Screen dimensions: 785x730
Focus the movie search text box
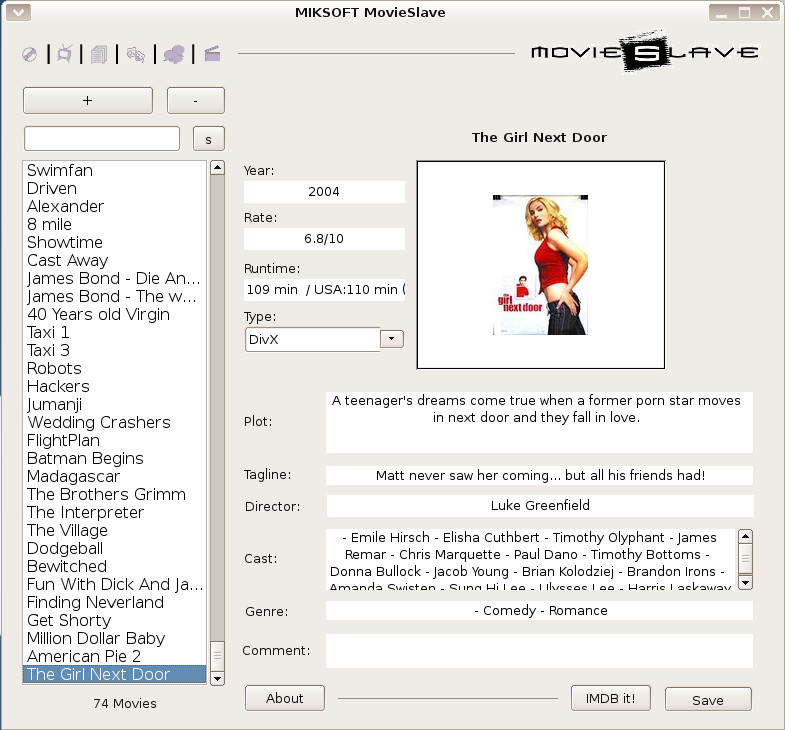click(102, 139)
